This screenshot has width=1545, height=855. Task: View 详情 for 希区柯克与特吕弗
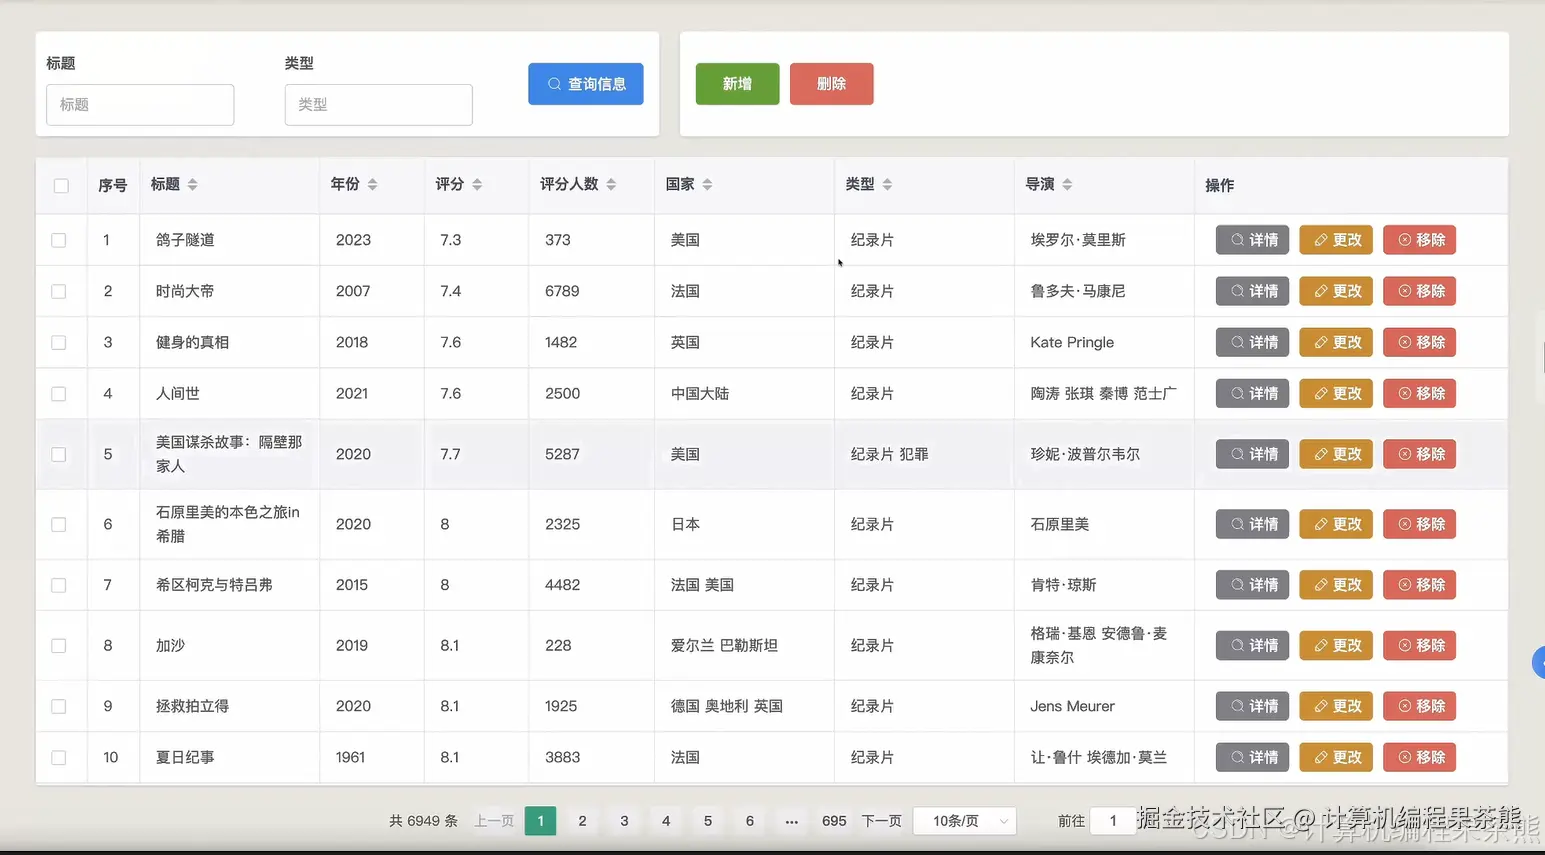1252,585
